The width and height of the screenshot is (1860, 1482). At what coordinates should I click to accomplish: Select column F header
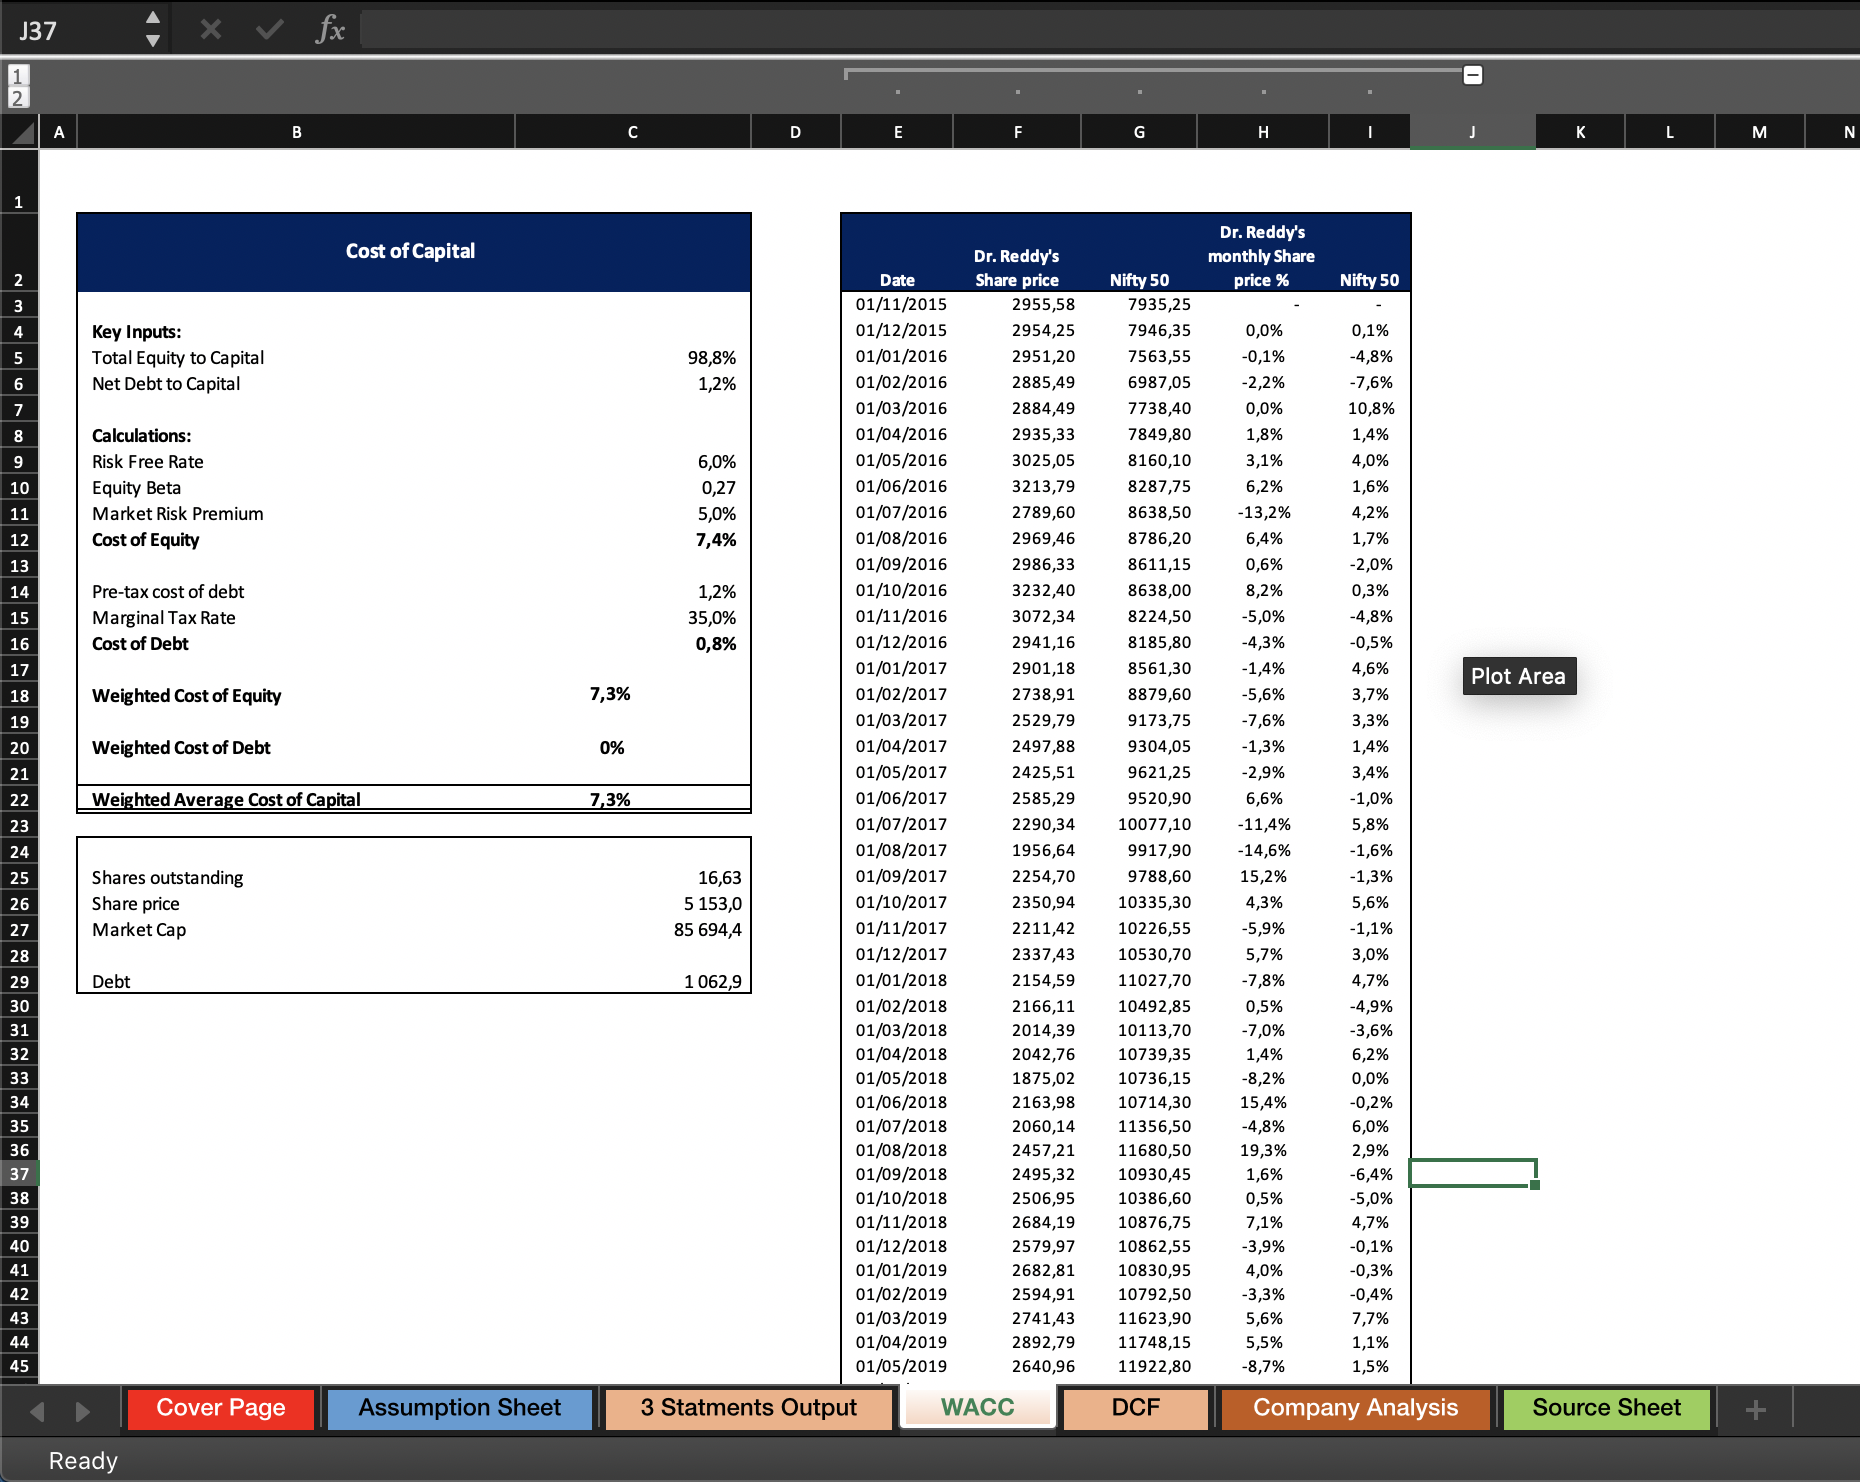point(1017,132)
